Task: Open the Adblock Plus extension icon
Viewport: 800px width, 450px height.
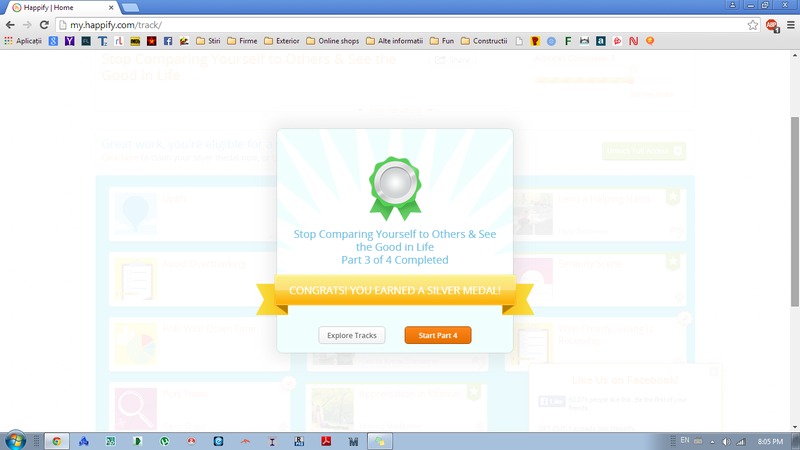Action: pyautogui.click(x=771, y=25)
